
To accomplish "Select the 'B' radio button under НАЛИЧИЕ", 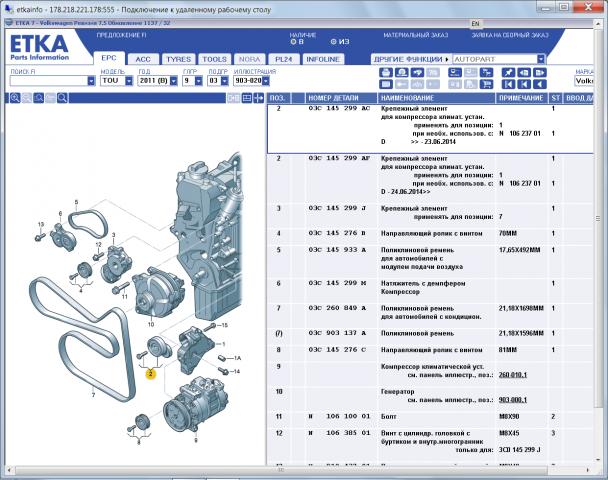I will point(294,41).
